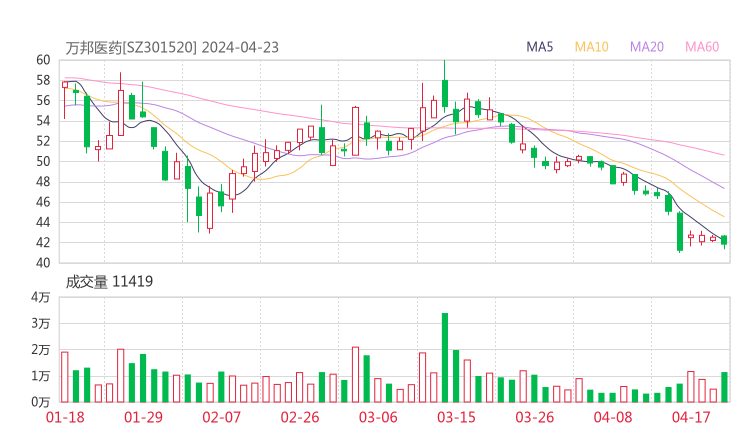This screenshot has width=740, height=440.
Task: Click the 02-26 date label
Action: click(300, 417)
